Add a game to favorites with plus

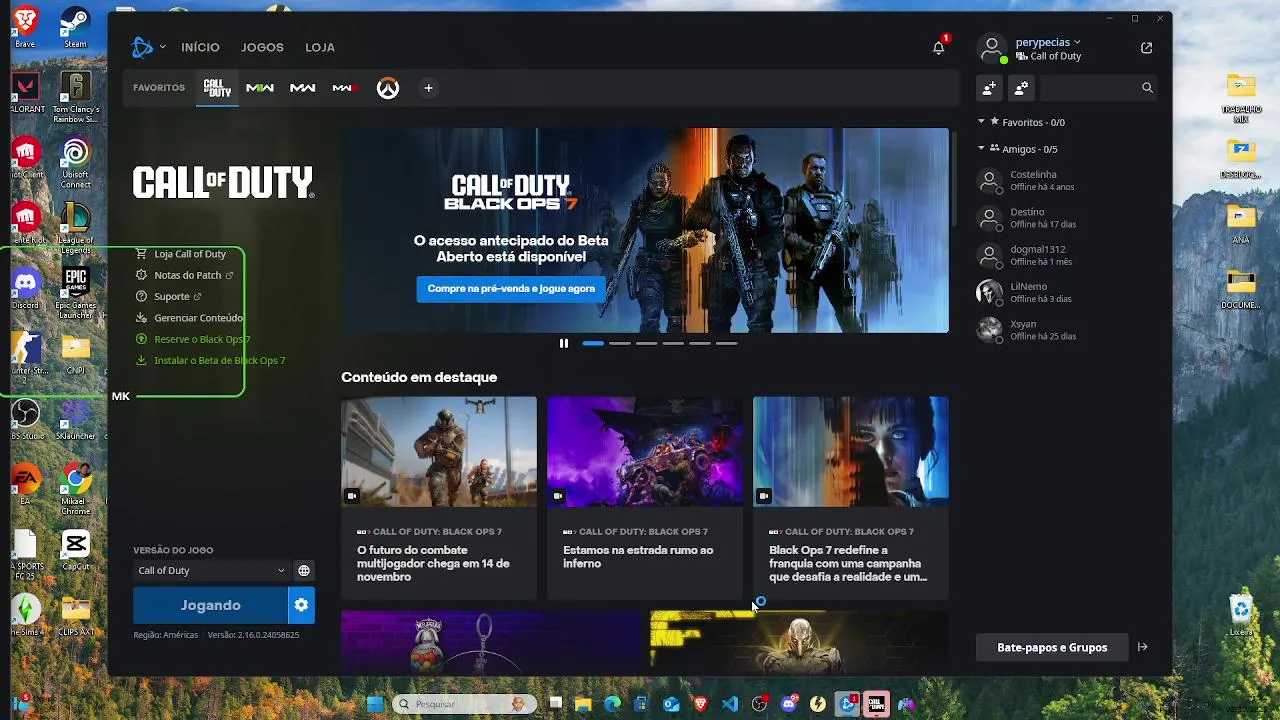tap(428, 88)
